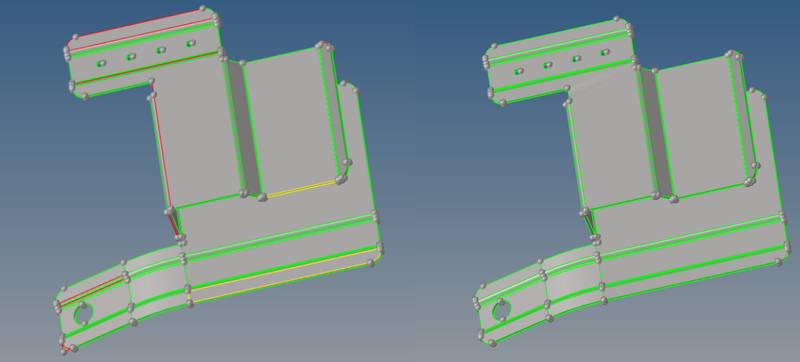Select the raised box front face on right model
The height and width of the screenshot is (362, 800).
point(703,126)
